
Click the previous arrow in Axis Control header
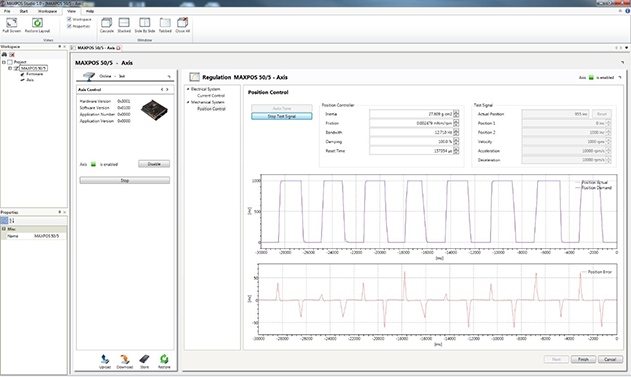162,89
